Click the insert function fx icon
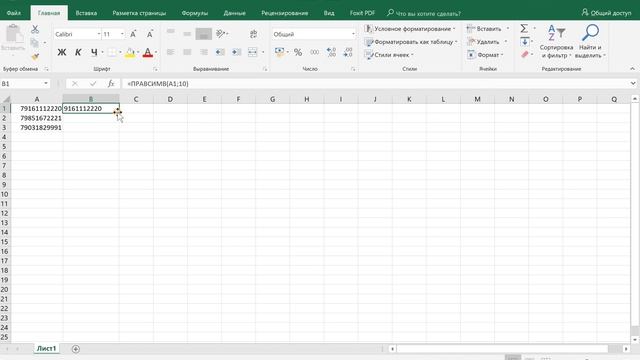640x360 pixels. click(111, 84)
